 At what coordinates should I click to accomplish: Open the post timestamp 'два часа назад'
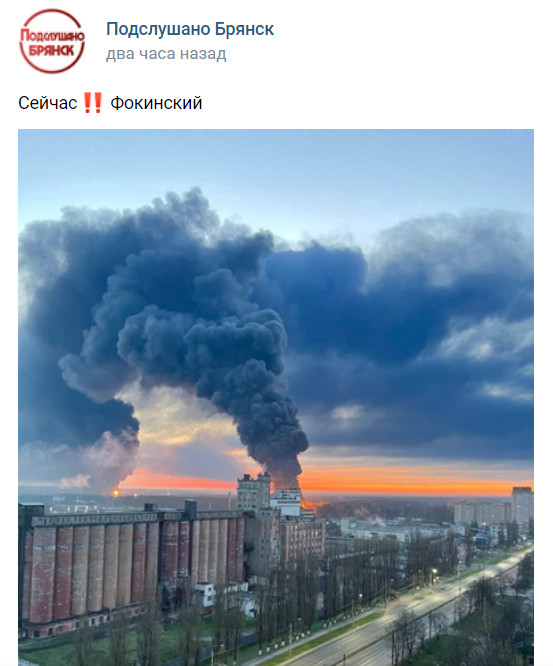(x=166, y=54)
